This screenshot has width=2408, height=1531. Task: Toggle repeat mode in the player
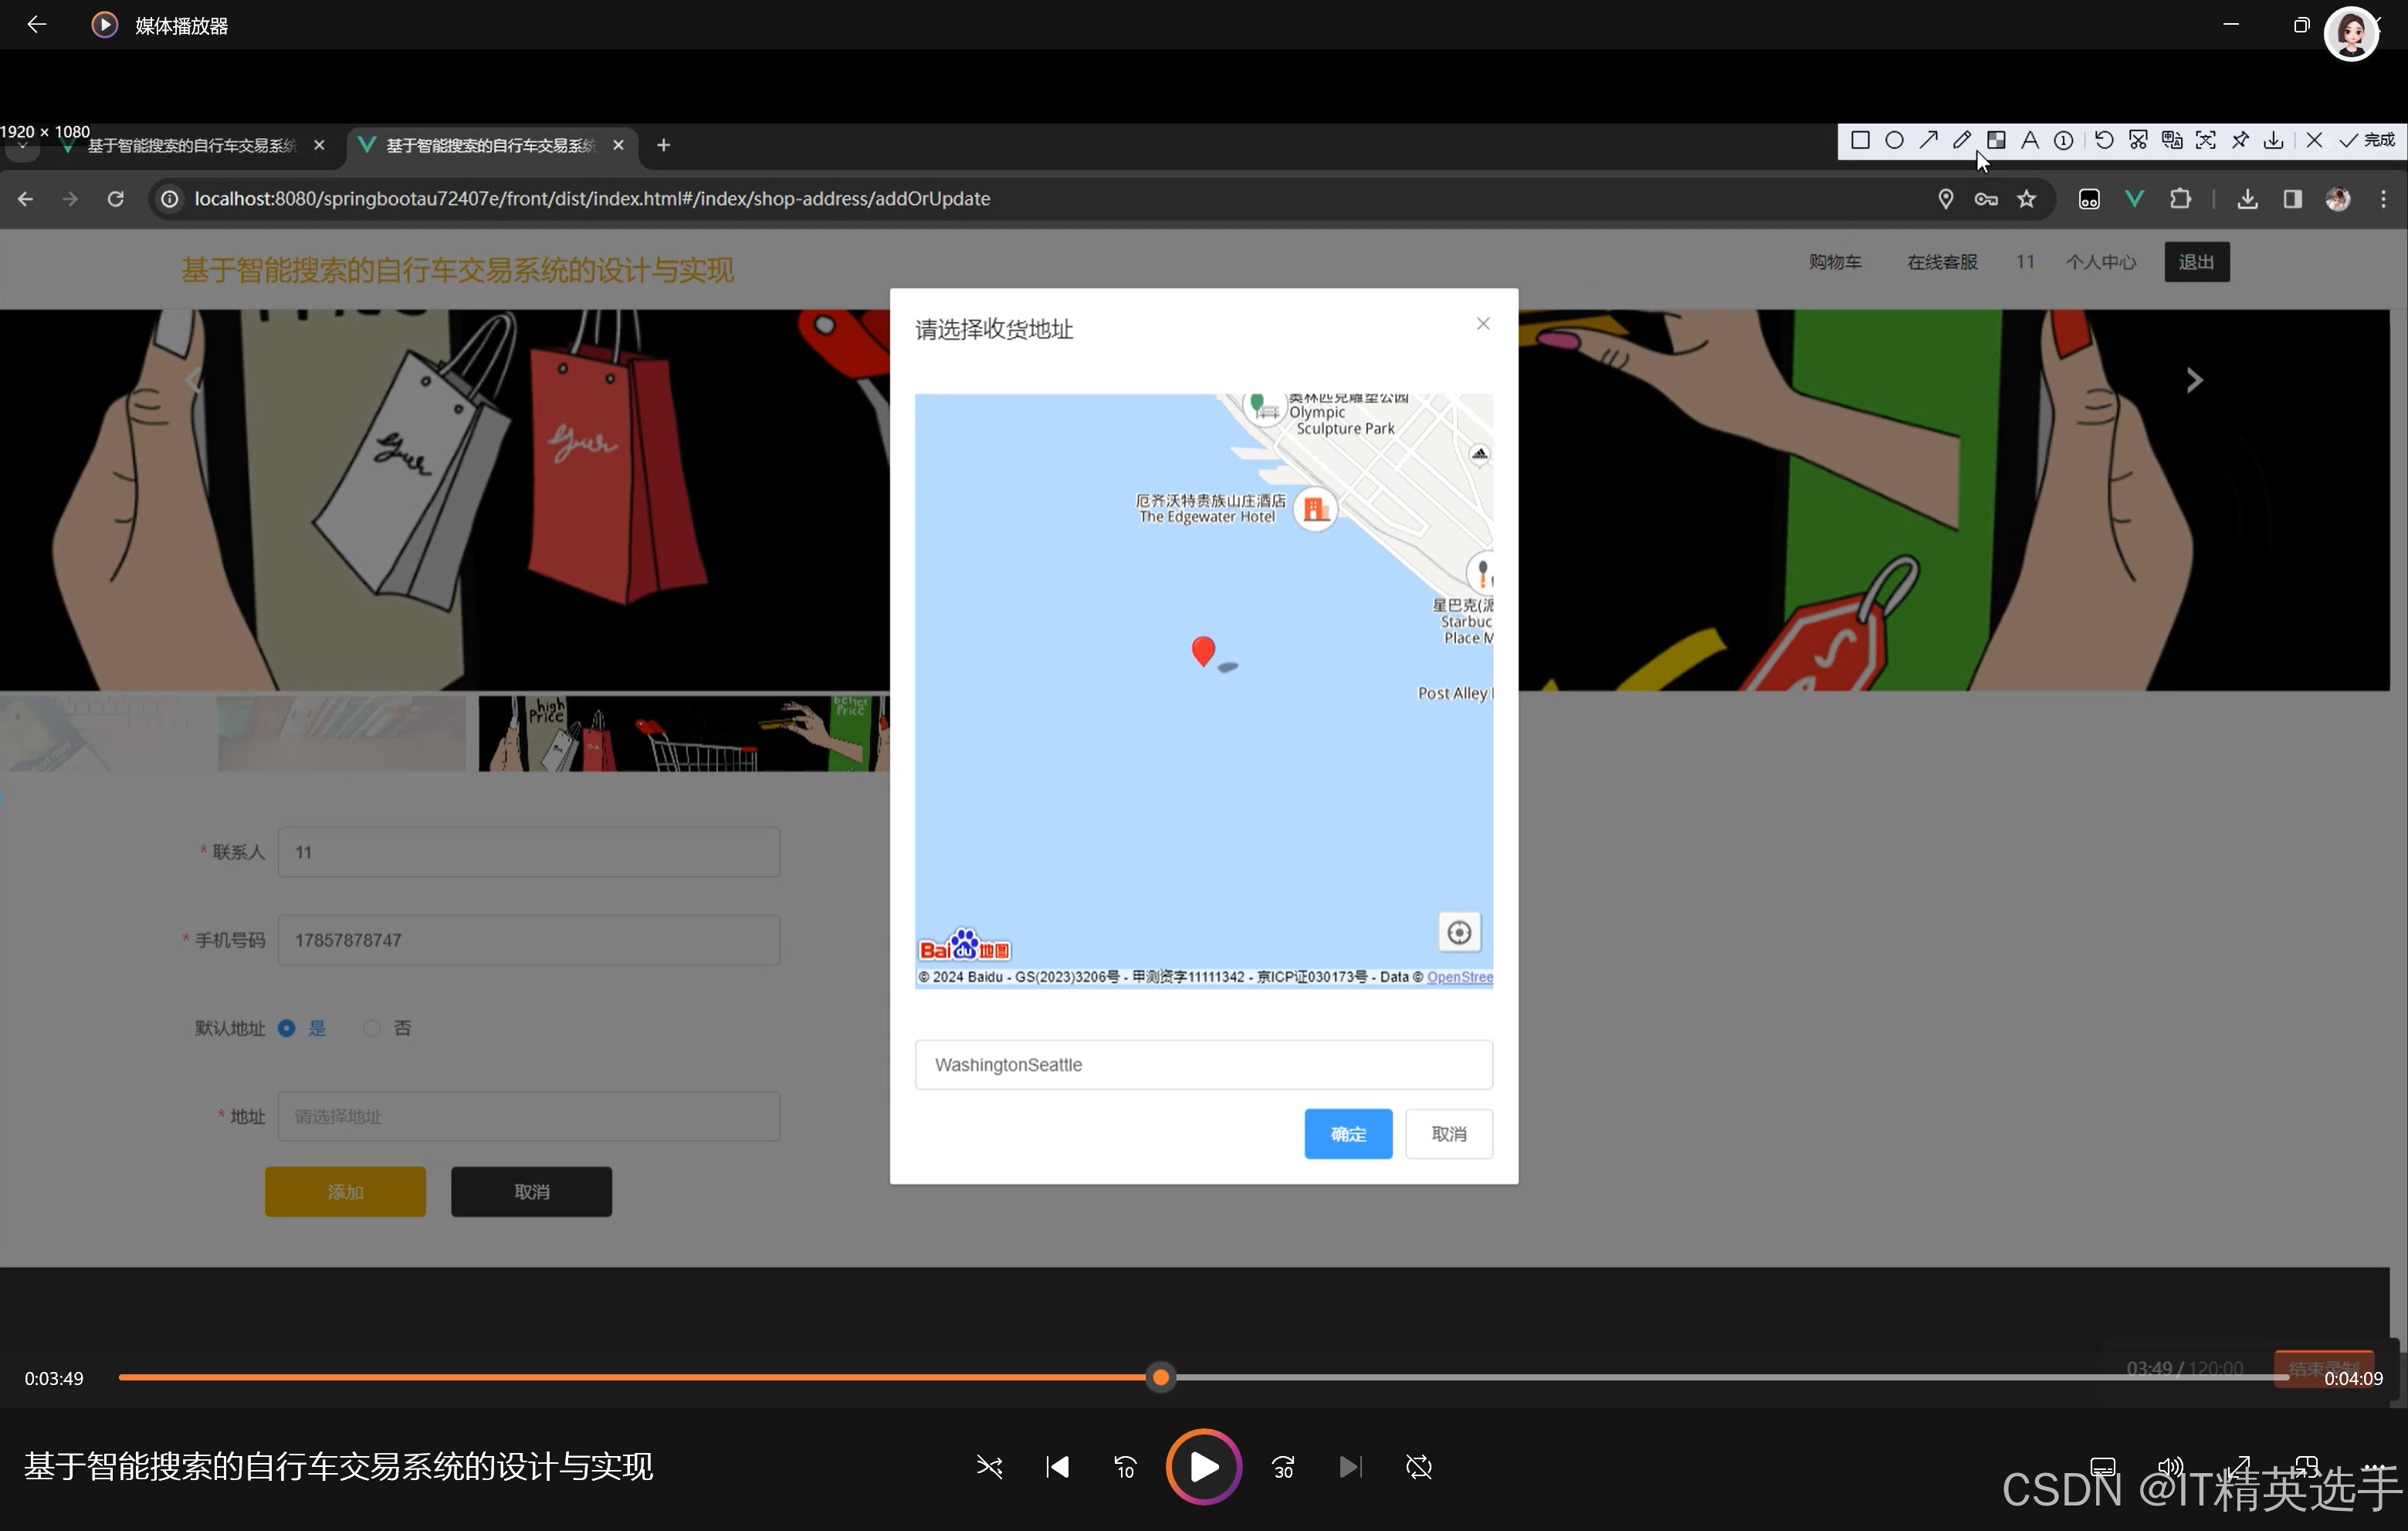[1418, 1467]
